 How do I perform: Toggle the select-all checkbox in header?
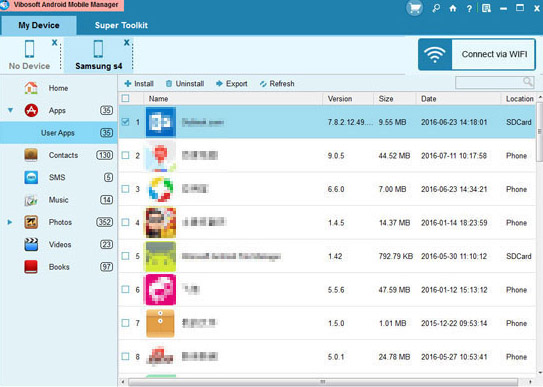pyautogui.click(x=125, y=98)
